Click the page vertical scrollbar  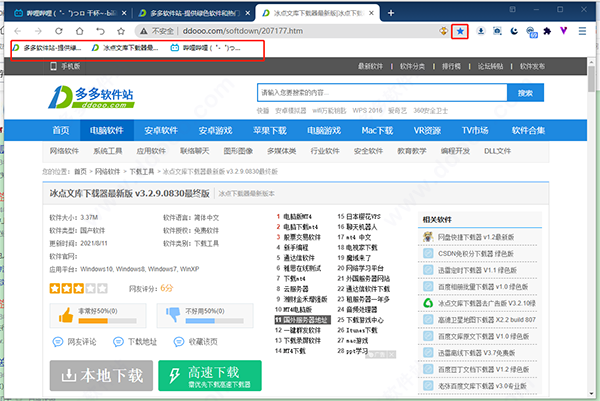coord(592,227)
